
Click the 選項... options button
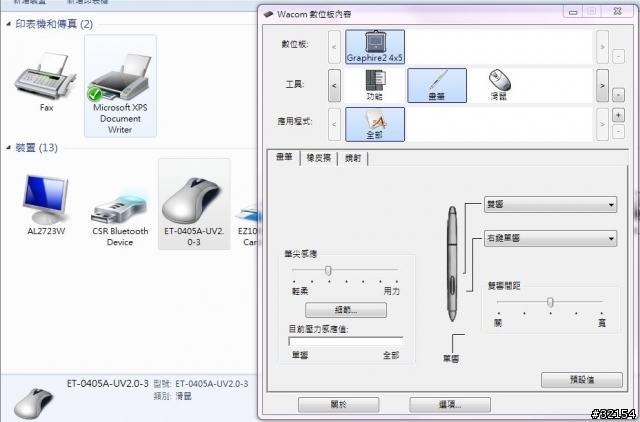coord(450,405)
